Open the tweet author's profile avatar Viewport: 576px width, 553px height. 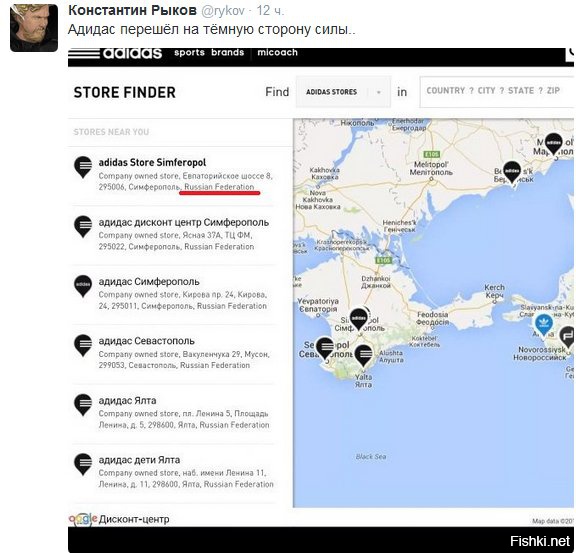point(34,28)
